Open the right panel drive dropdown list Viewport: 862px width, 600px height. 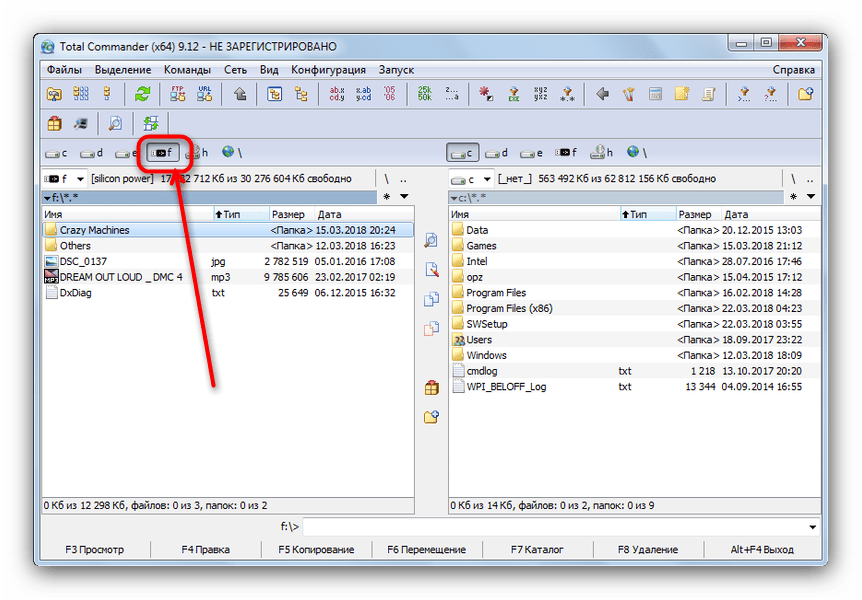pos(468,180)
